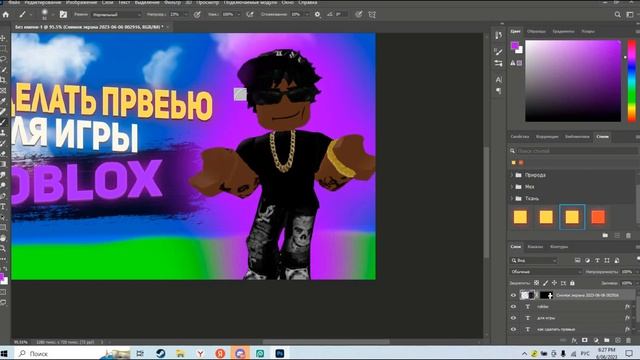Select the Crop tool
This screenshot has height=360, width=640.
(x=3, y=80)
